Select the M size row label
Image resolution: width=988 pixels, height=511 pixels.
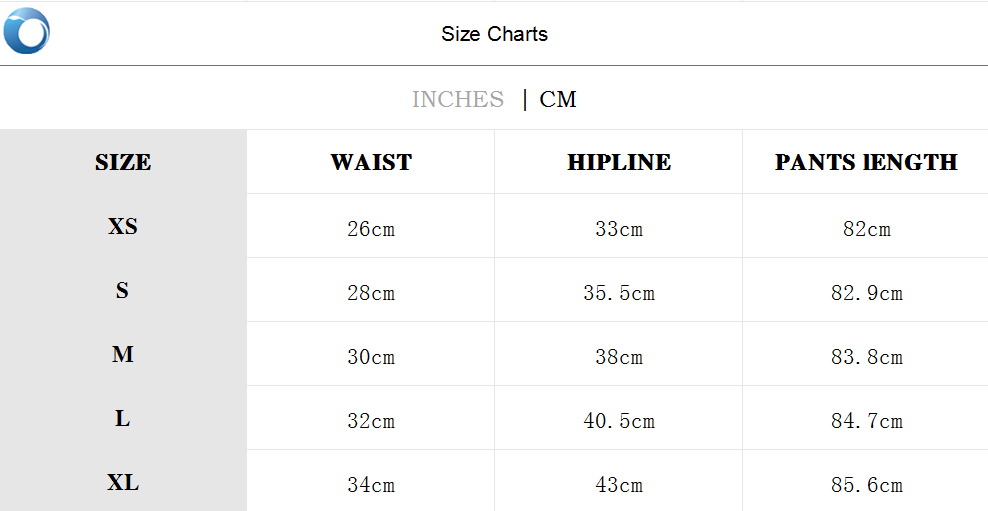pyautogui.click(x=123, y=354)
